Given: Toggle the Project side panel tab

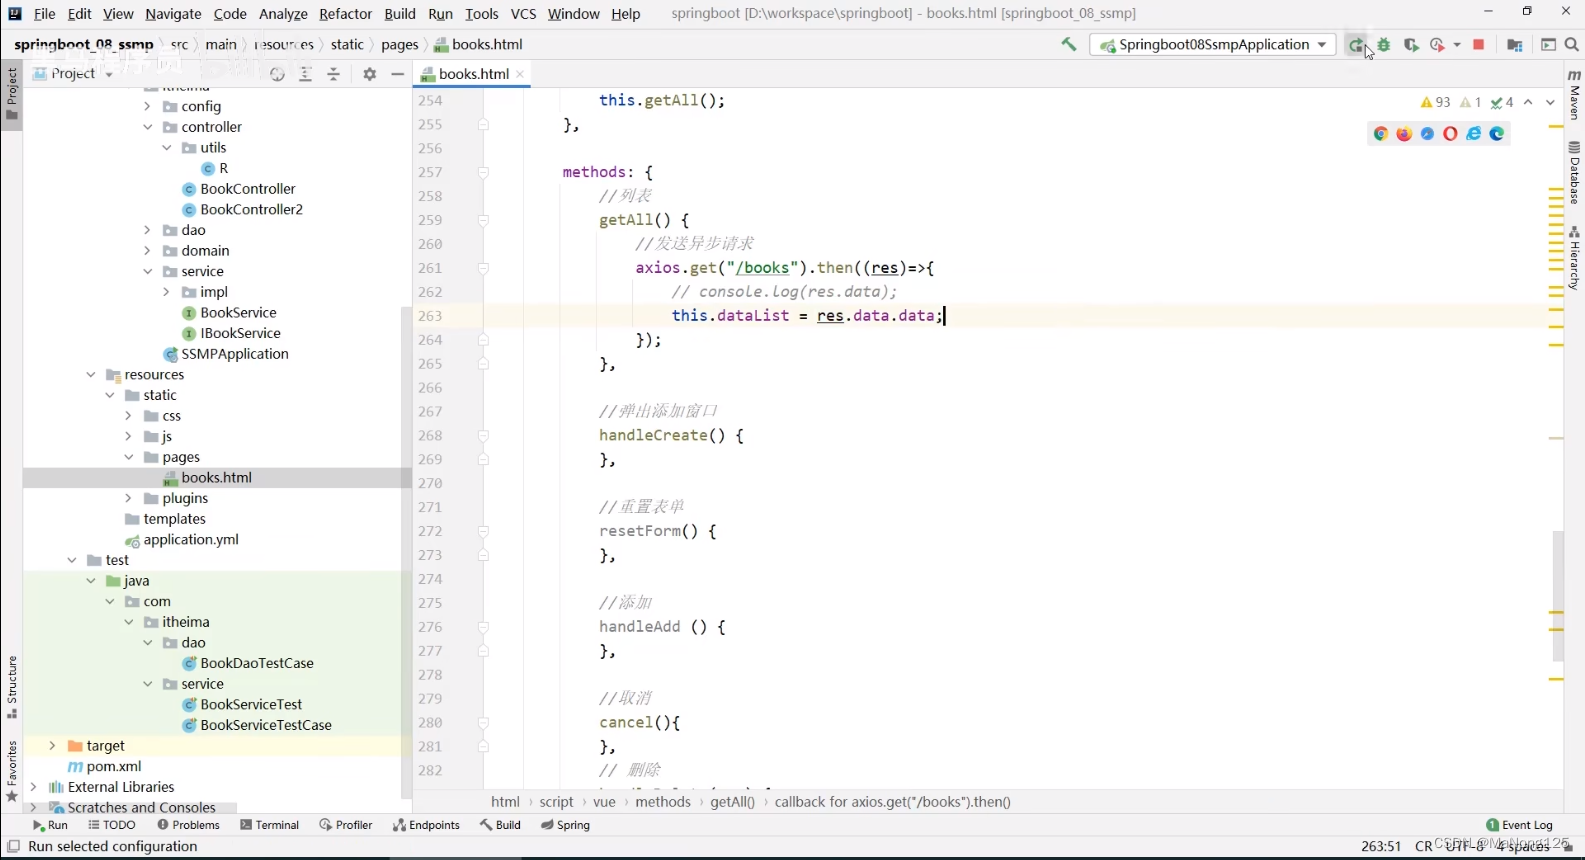Looking at the screenshot, I should click(x=12, y=94).
